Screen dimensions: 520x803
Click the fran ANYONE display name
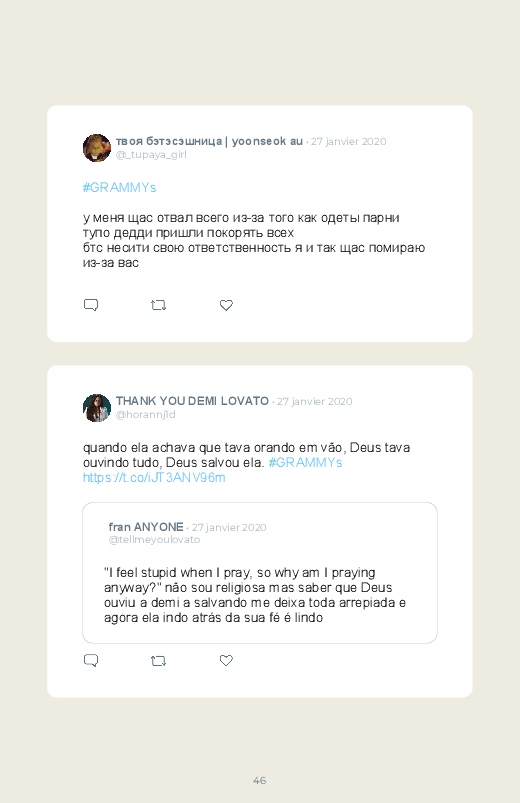click(x=146, y=527)
